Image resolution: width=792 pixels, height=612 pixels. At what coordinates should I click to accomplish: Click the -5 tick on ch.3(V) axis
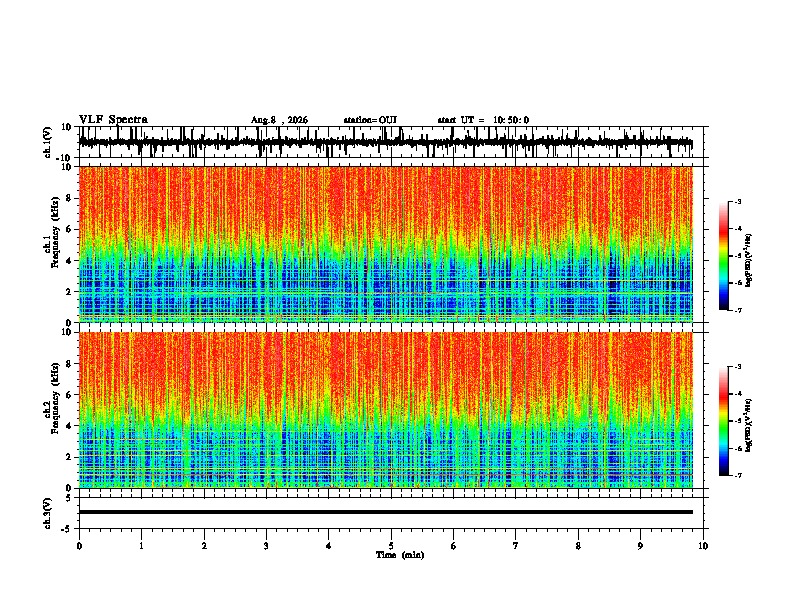point(67,529)
